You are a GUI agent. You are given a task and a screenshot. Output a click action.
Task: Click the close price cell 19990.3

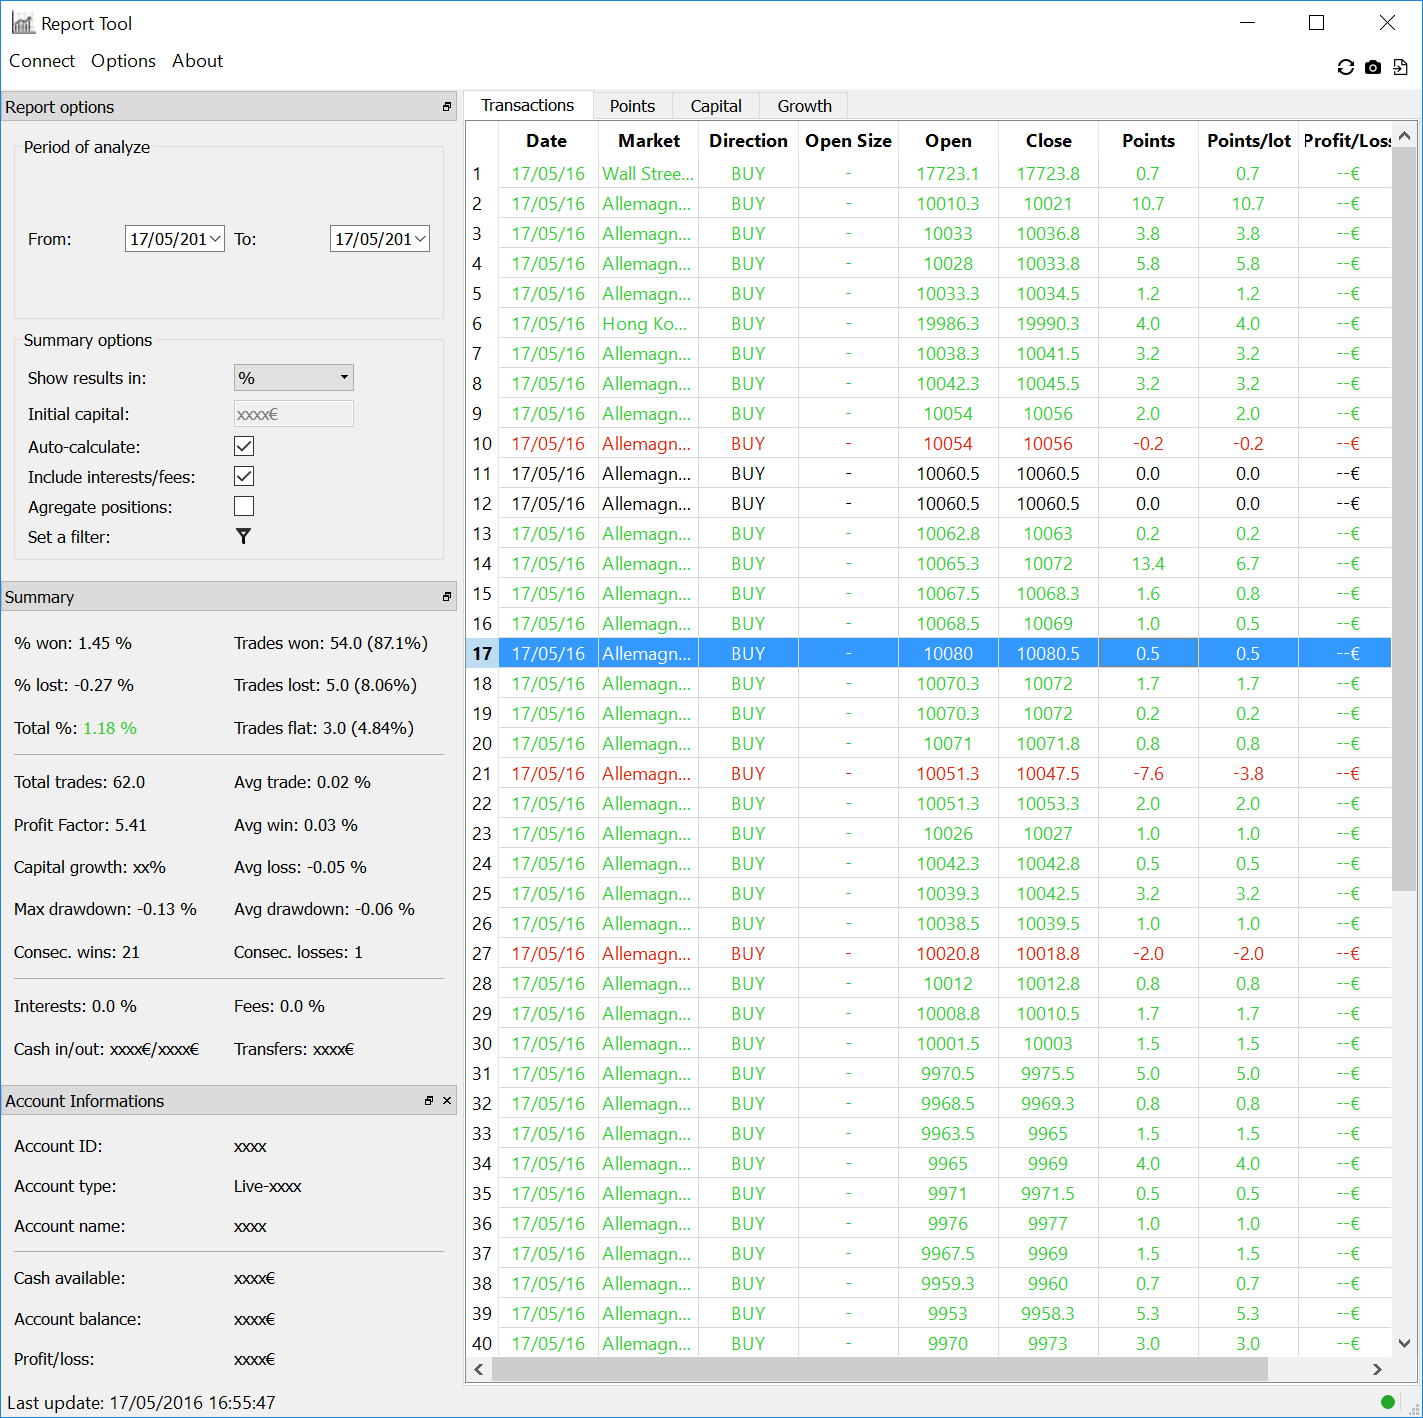point(1048,324)
